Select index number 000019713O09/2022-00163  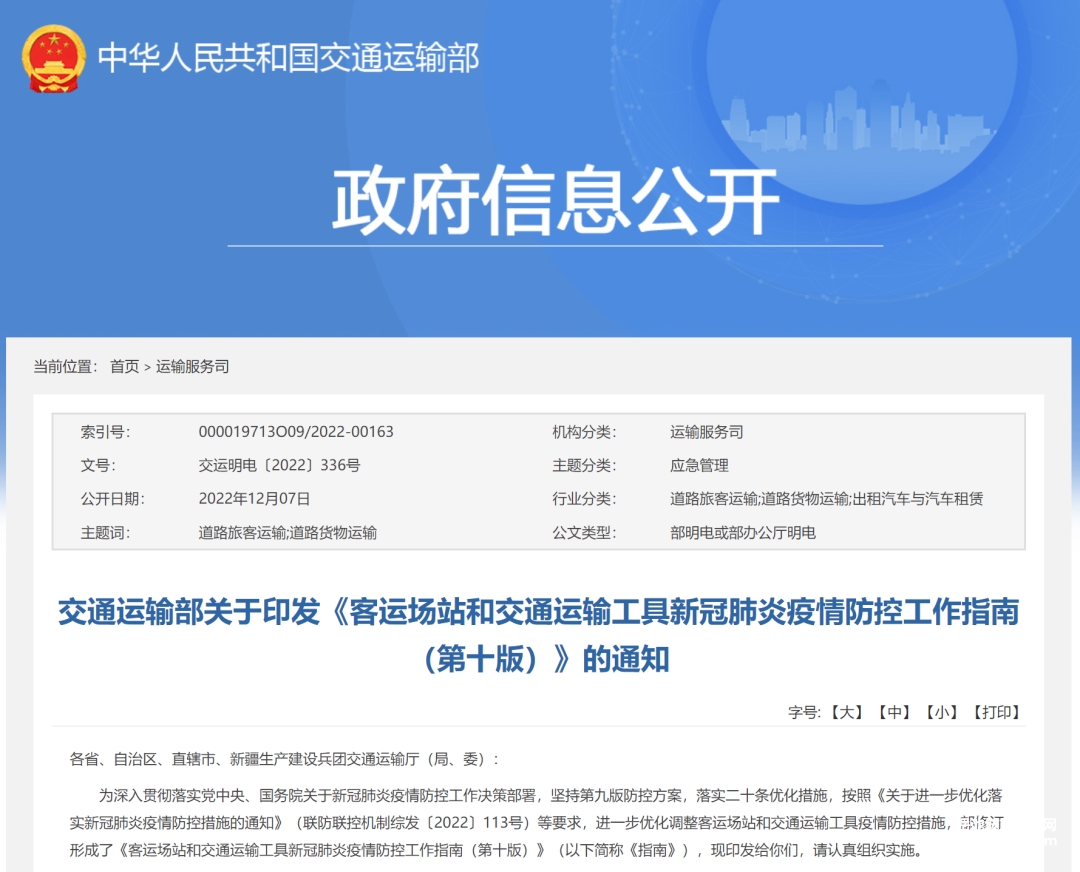coord(295,432)
